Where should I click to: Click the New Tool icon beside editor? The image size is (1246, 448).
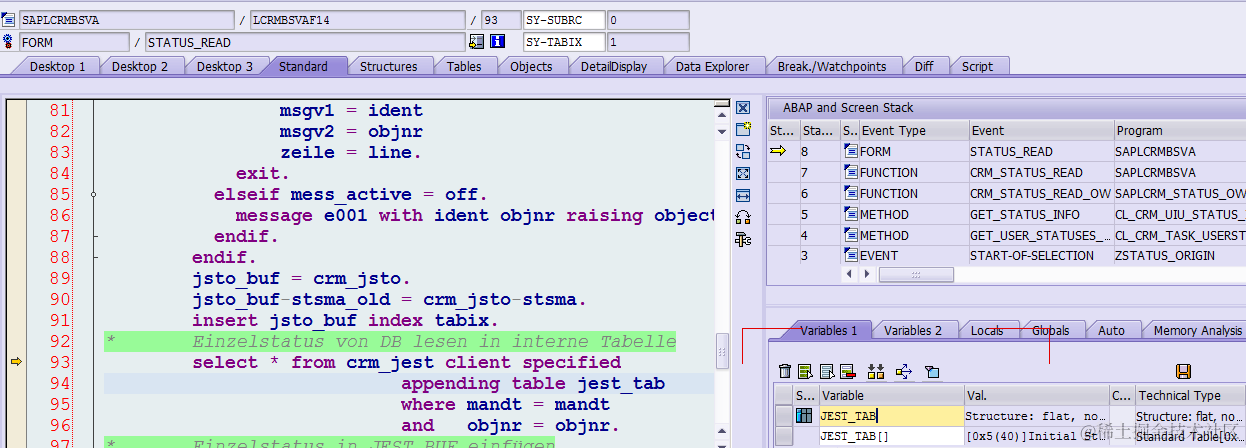tap(743, 129)
